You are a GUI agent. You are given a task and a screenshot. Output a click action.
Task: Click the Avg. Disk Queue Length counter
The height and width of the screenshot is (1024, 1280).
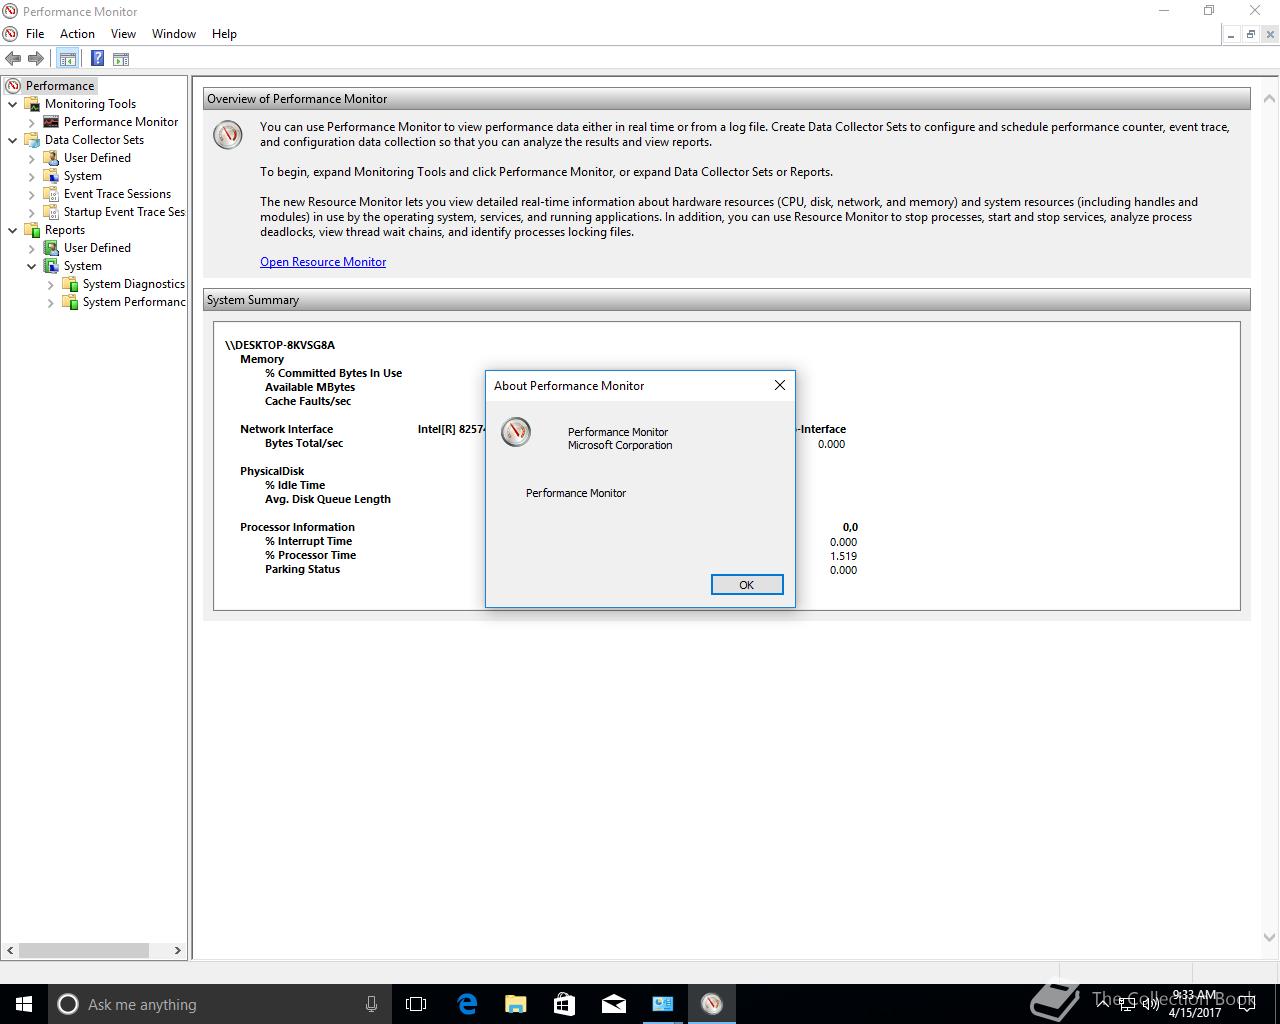coord(328,499)
